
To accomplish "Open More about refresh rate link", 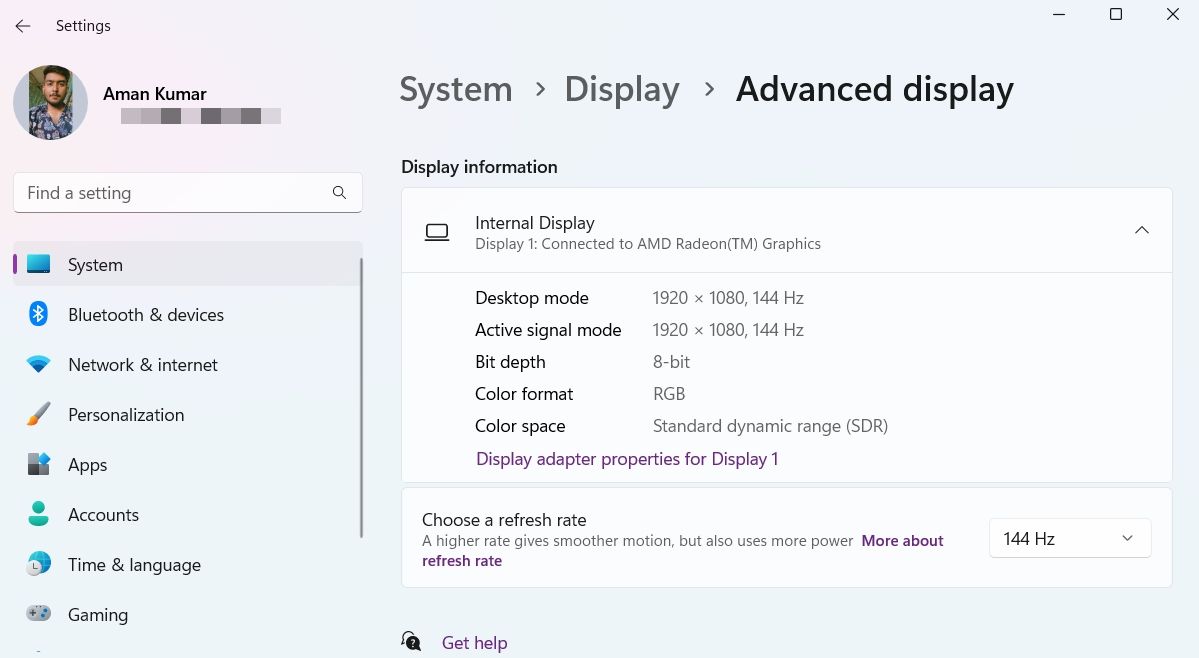I will click(x=902, y=541).
